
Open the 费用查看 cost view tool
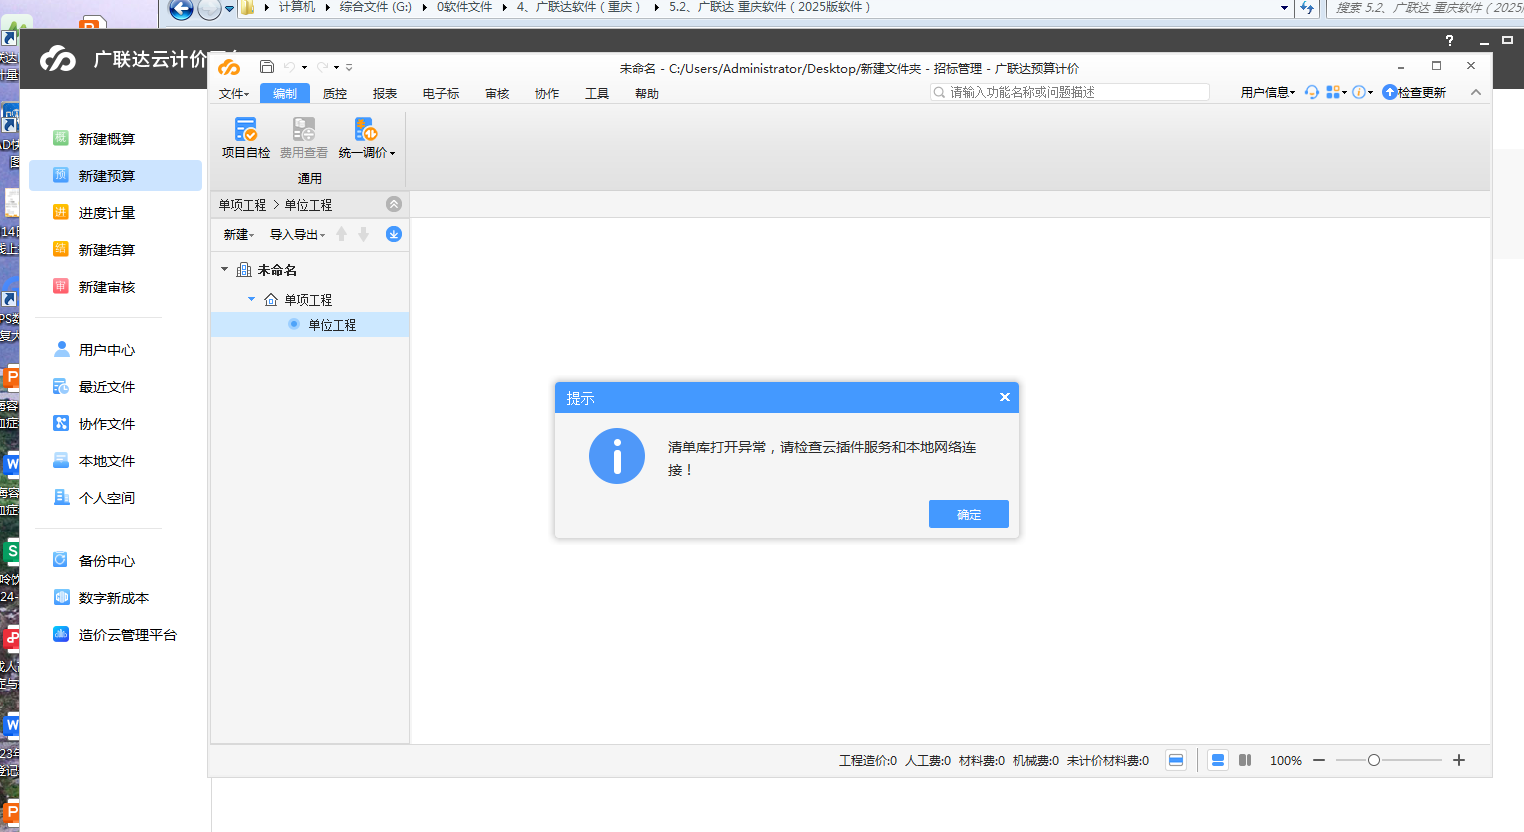[x=304, y=138]
